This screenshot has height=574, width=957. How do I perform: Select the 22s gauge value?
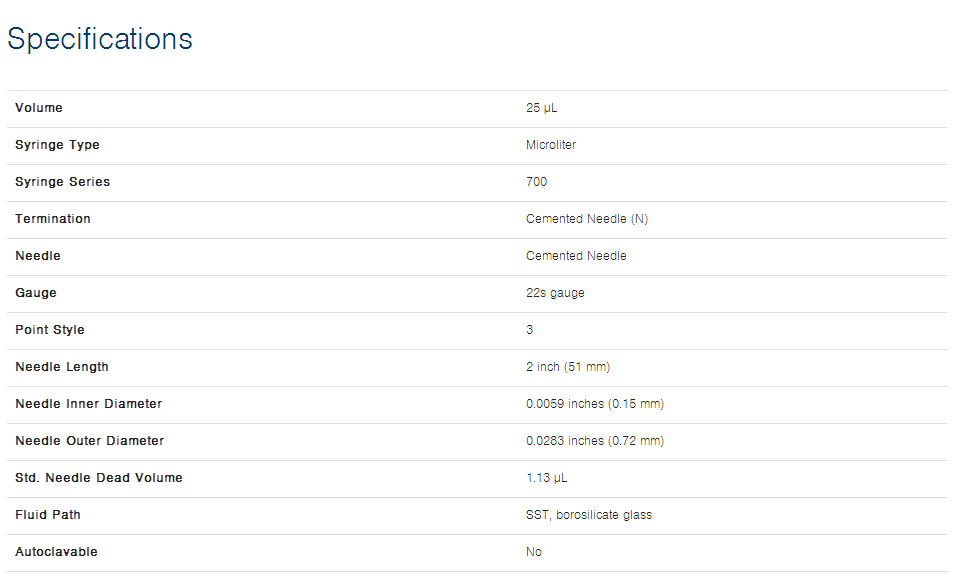point(555,293)
